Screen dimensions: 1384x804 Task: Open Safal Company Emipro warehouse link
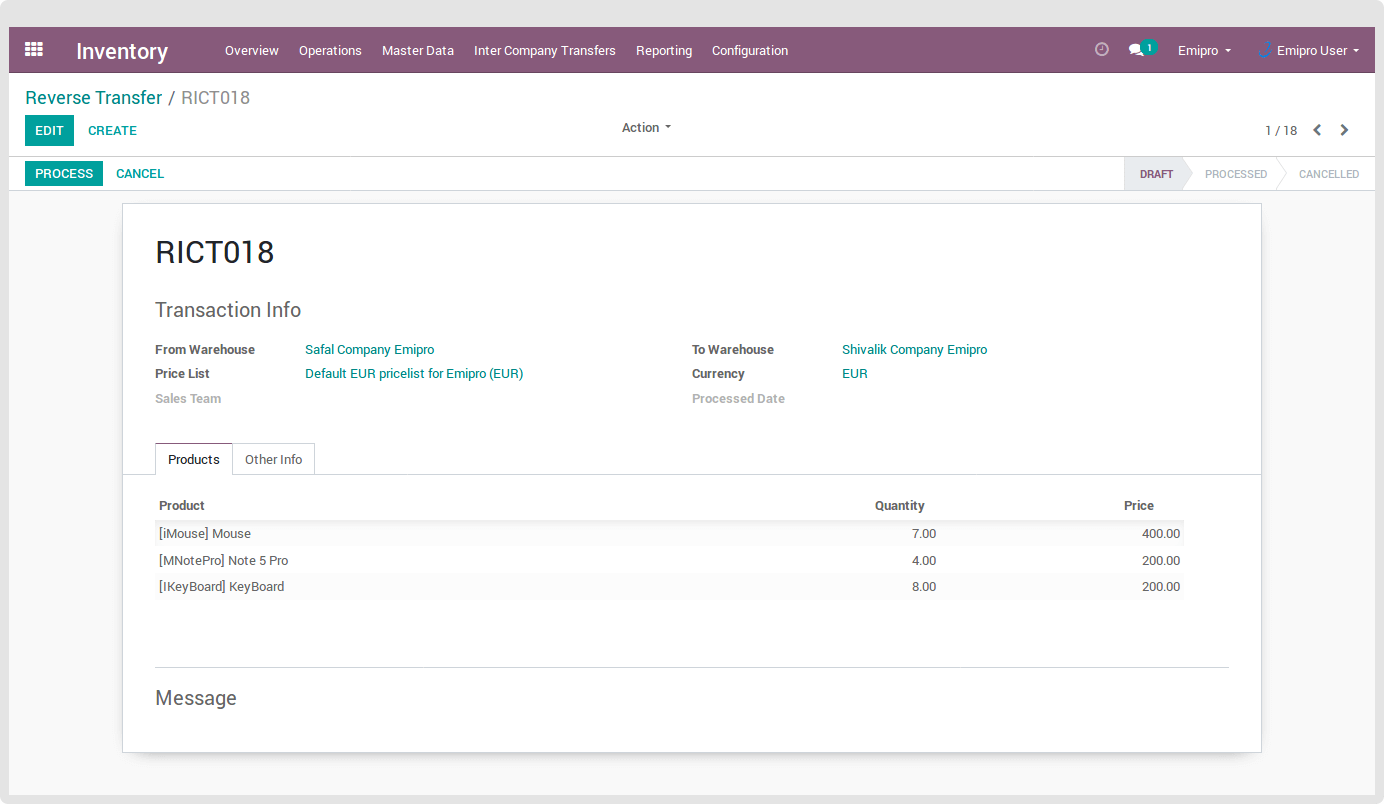click(369, 350)
